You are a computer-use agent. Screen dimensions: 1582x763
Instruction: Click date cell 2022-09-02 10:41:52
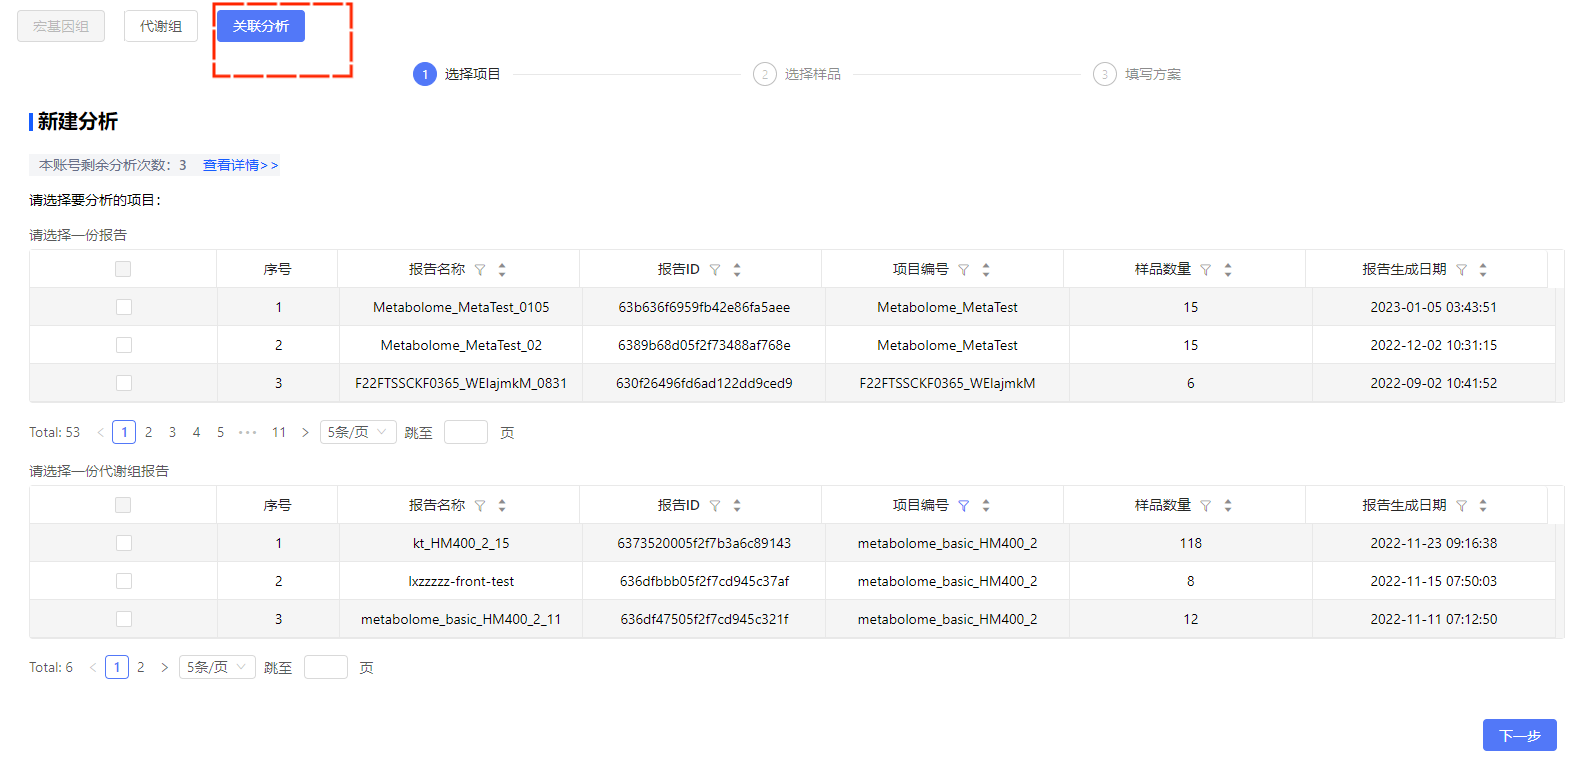(x=1433, y=383)
